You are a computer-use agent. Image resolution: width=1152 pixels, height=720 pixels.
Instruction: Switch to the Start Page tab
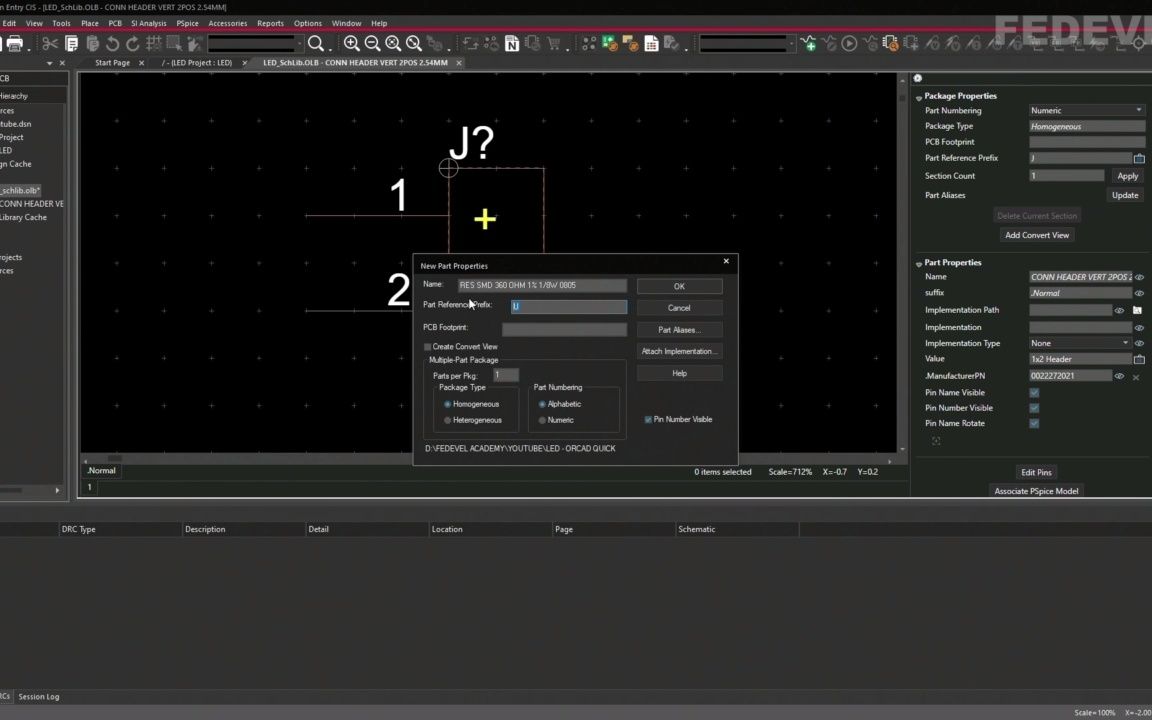[111, 61]
